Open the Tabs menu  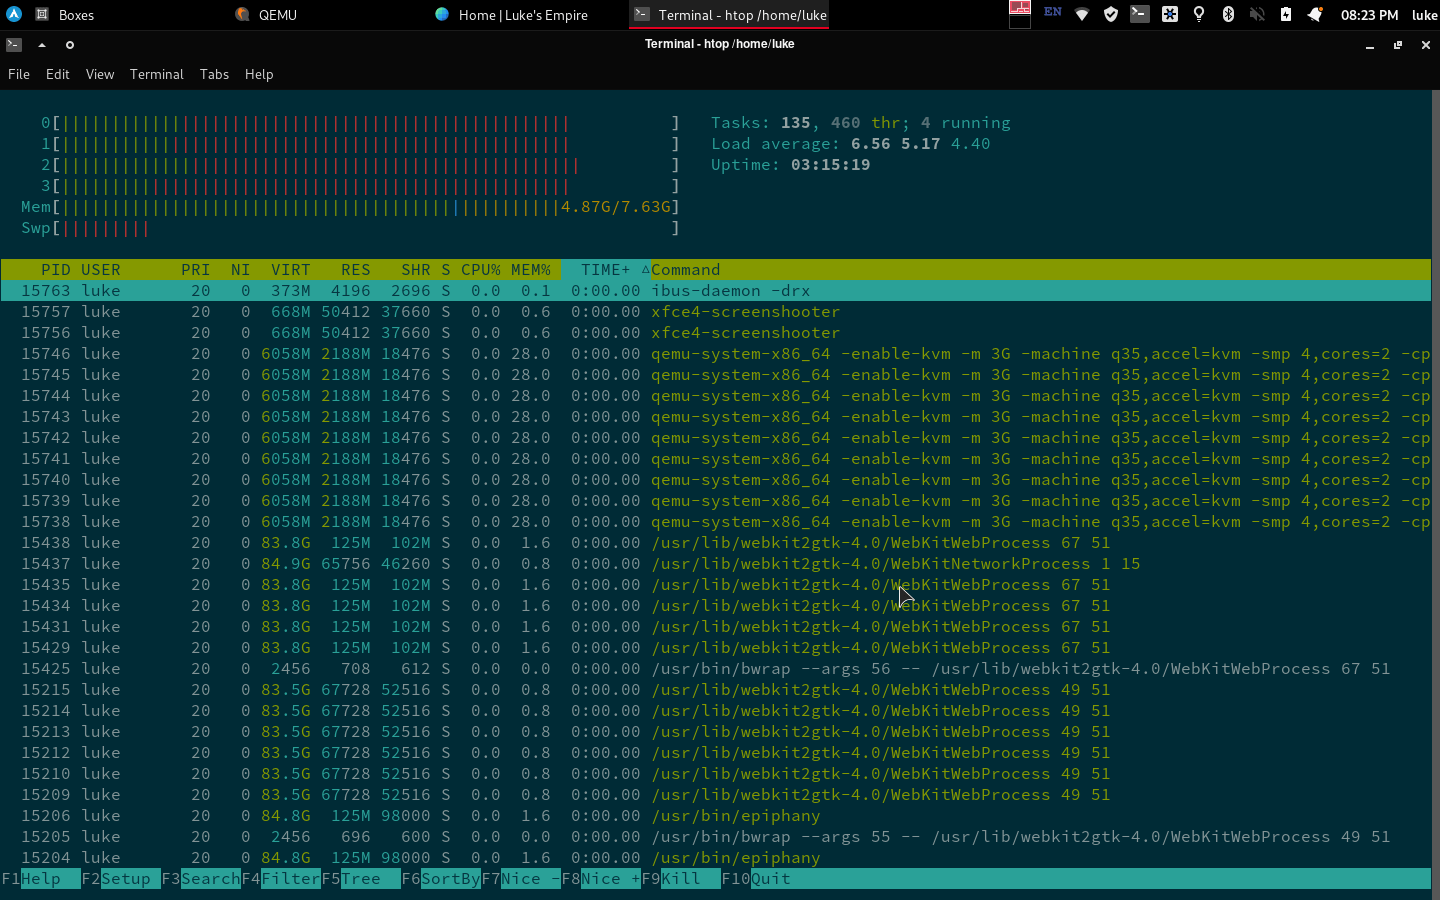214,74
